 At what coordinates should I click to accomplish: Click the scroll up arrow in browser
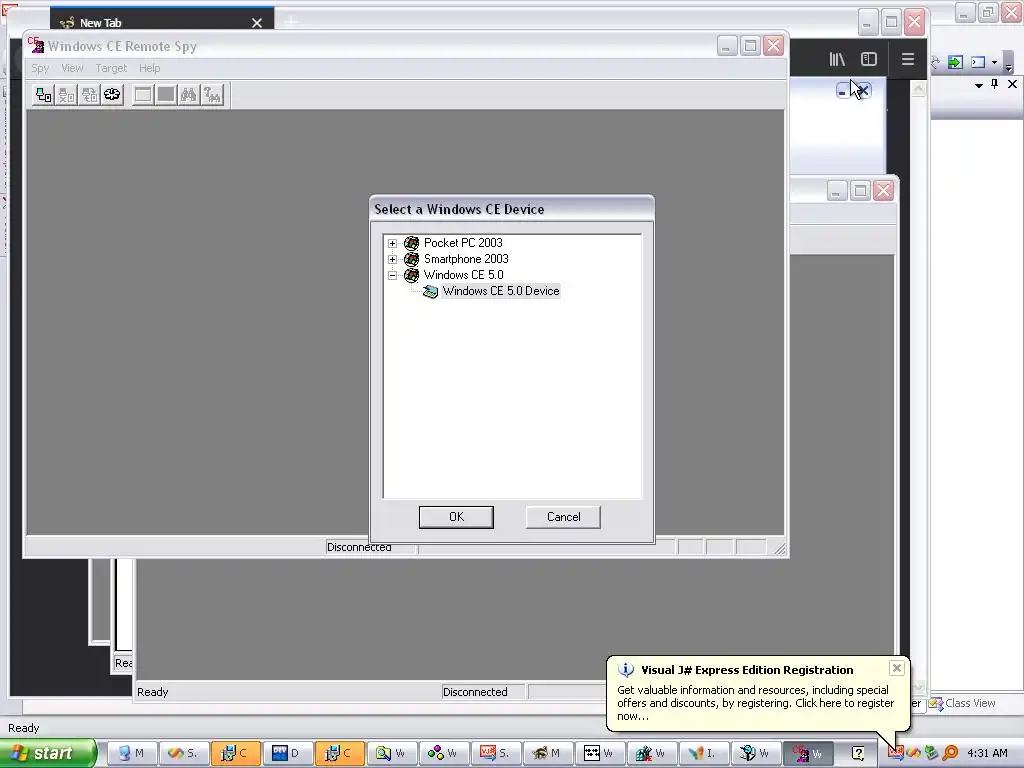(x=918, y=88)
